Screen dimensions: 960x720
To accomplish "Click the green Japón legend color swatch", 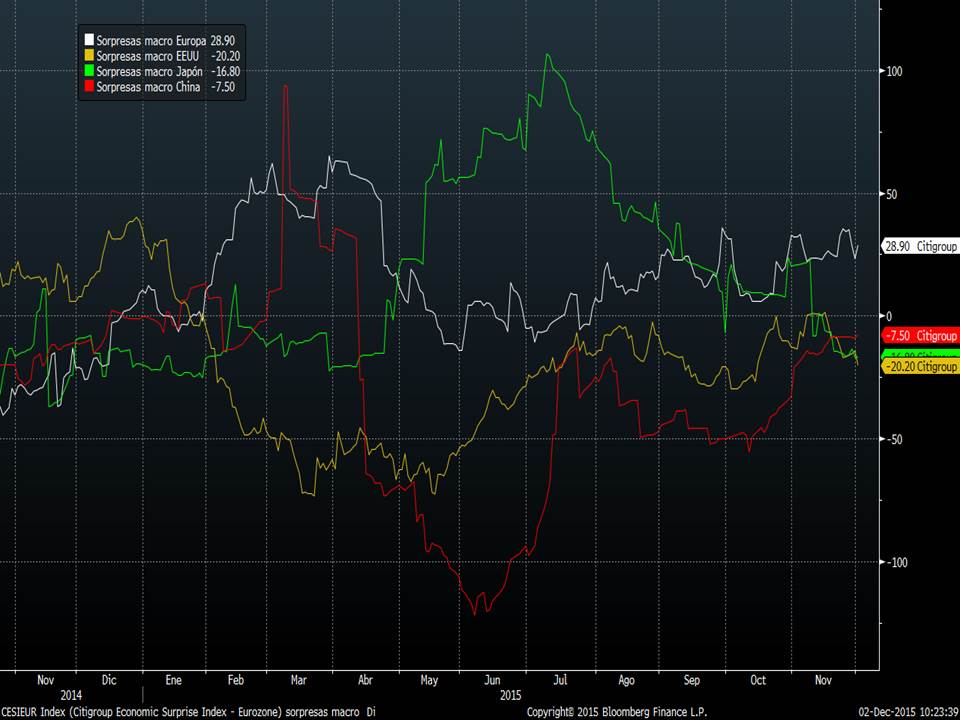I will [x=89, y=72].
